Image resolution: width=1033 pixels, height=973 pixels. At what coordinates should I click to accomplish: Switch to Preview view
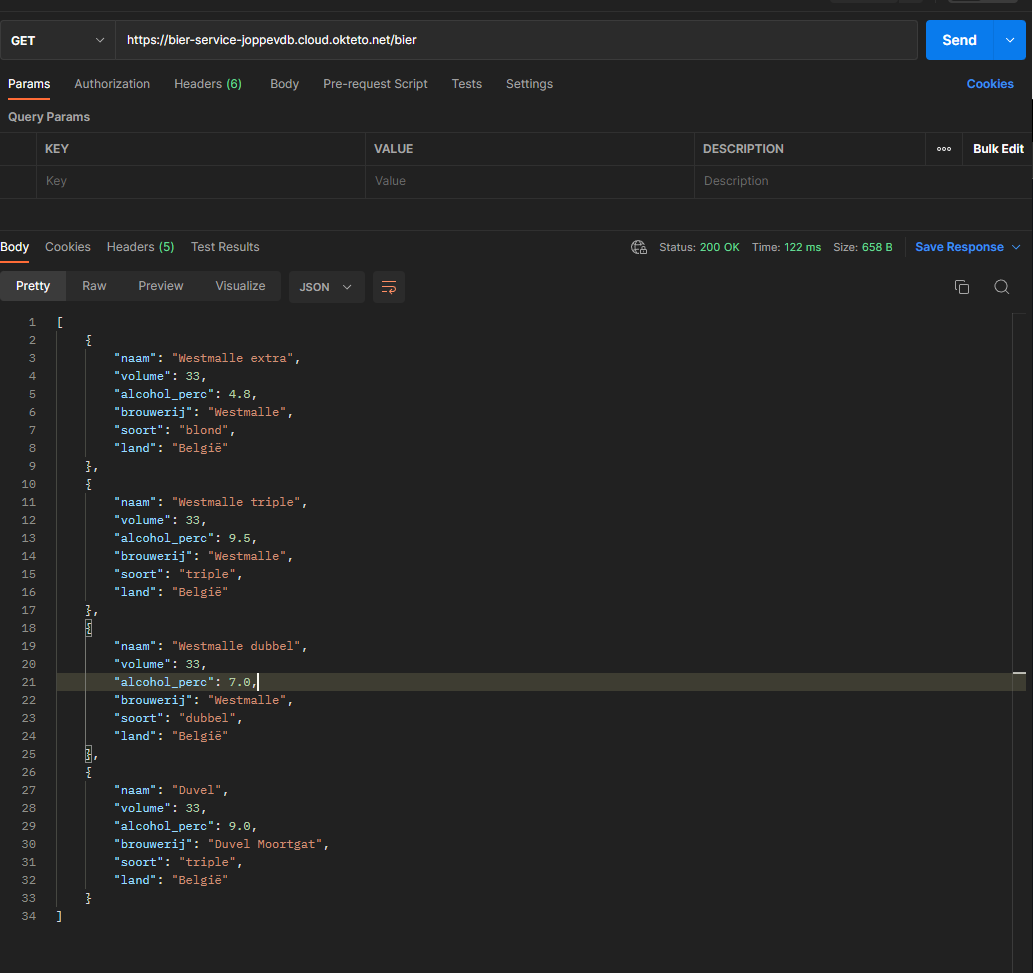pos(161,286)
